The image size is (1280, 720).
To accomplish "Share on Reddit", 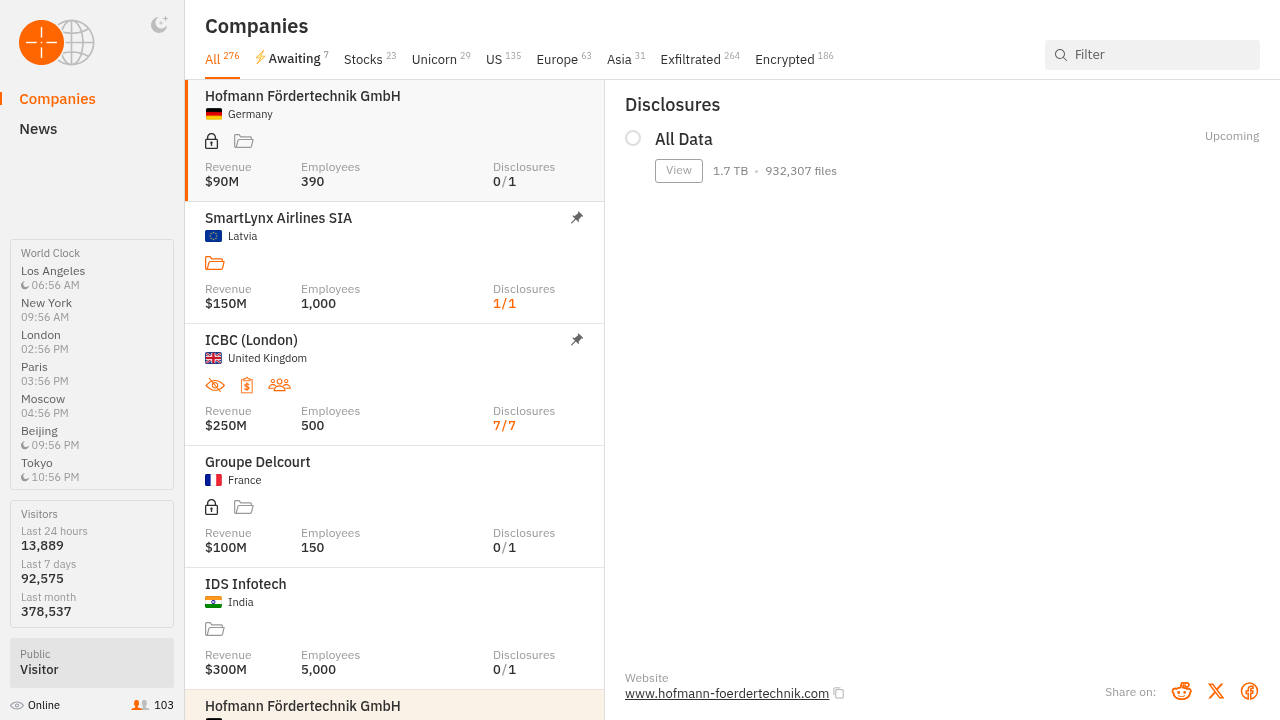I will (1182, 691).
